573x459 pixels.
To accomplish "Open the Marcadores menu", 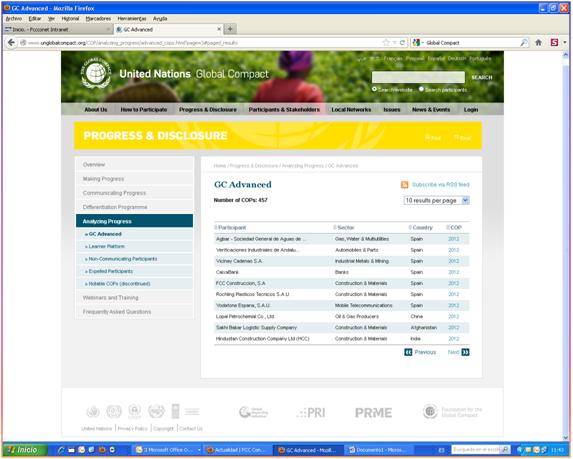I will [x=98, y=19].
